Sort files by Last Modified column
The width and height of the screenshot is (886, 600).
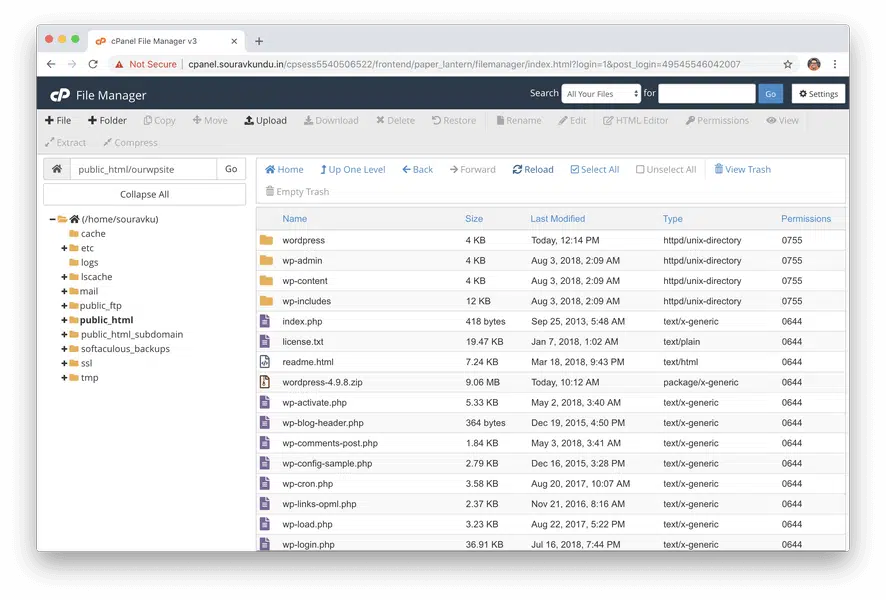point(557,218)
